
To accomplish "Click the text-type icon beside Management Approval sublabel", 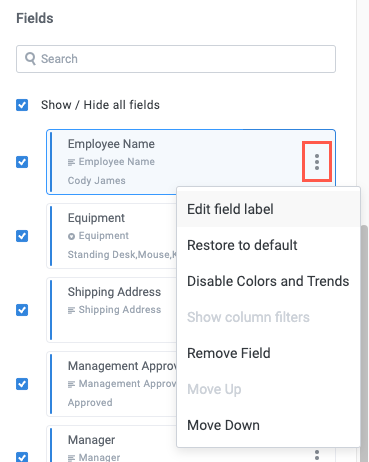I will (71, 384).
